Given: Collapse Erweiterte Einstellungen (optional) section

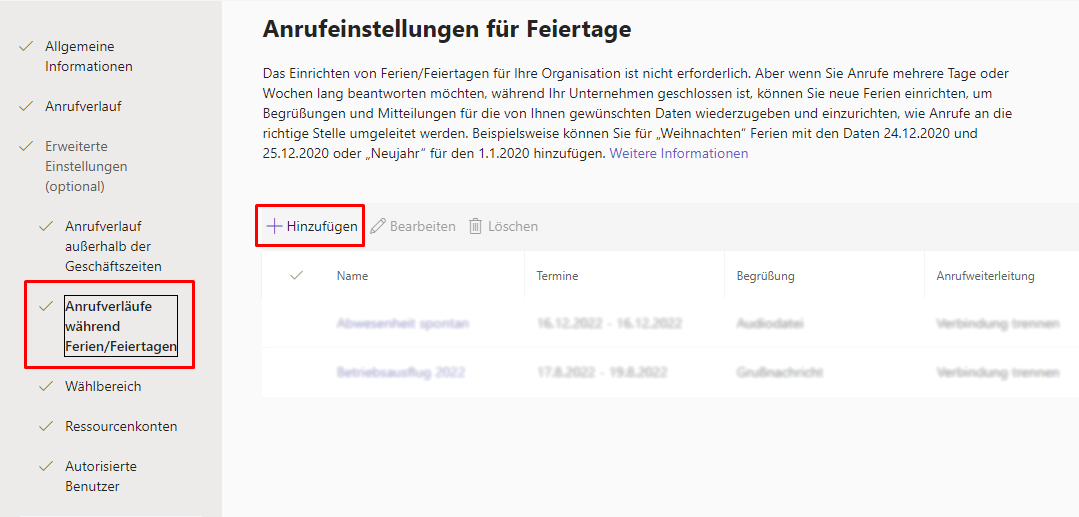Looking at the screenshot, I should 86,166.
